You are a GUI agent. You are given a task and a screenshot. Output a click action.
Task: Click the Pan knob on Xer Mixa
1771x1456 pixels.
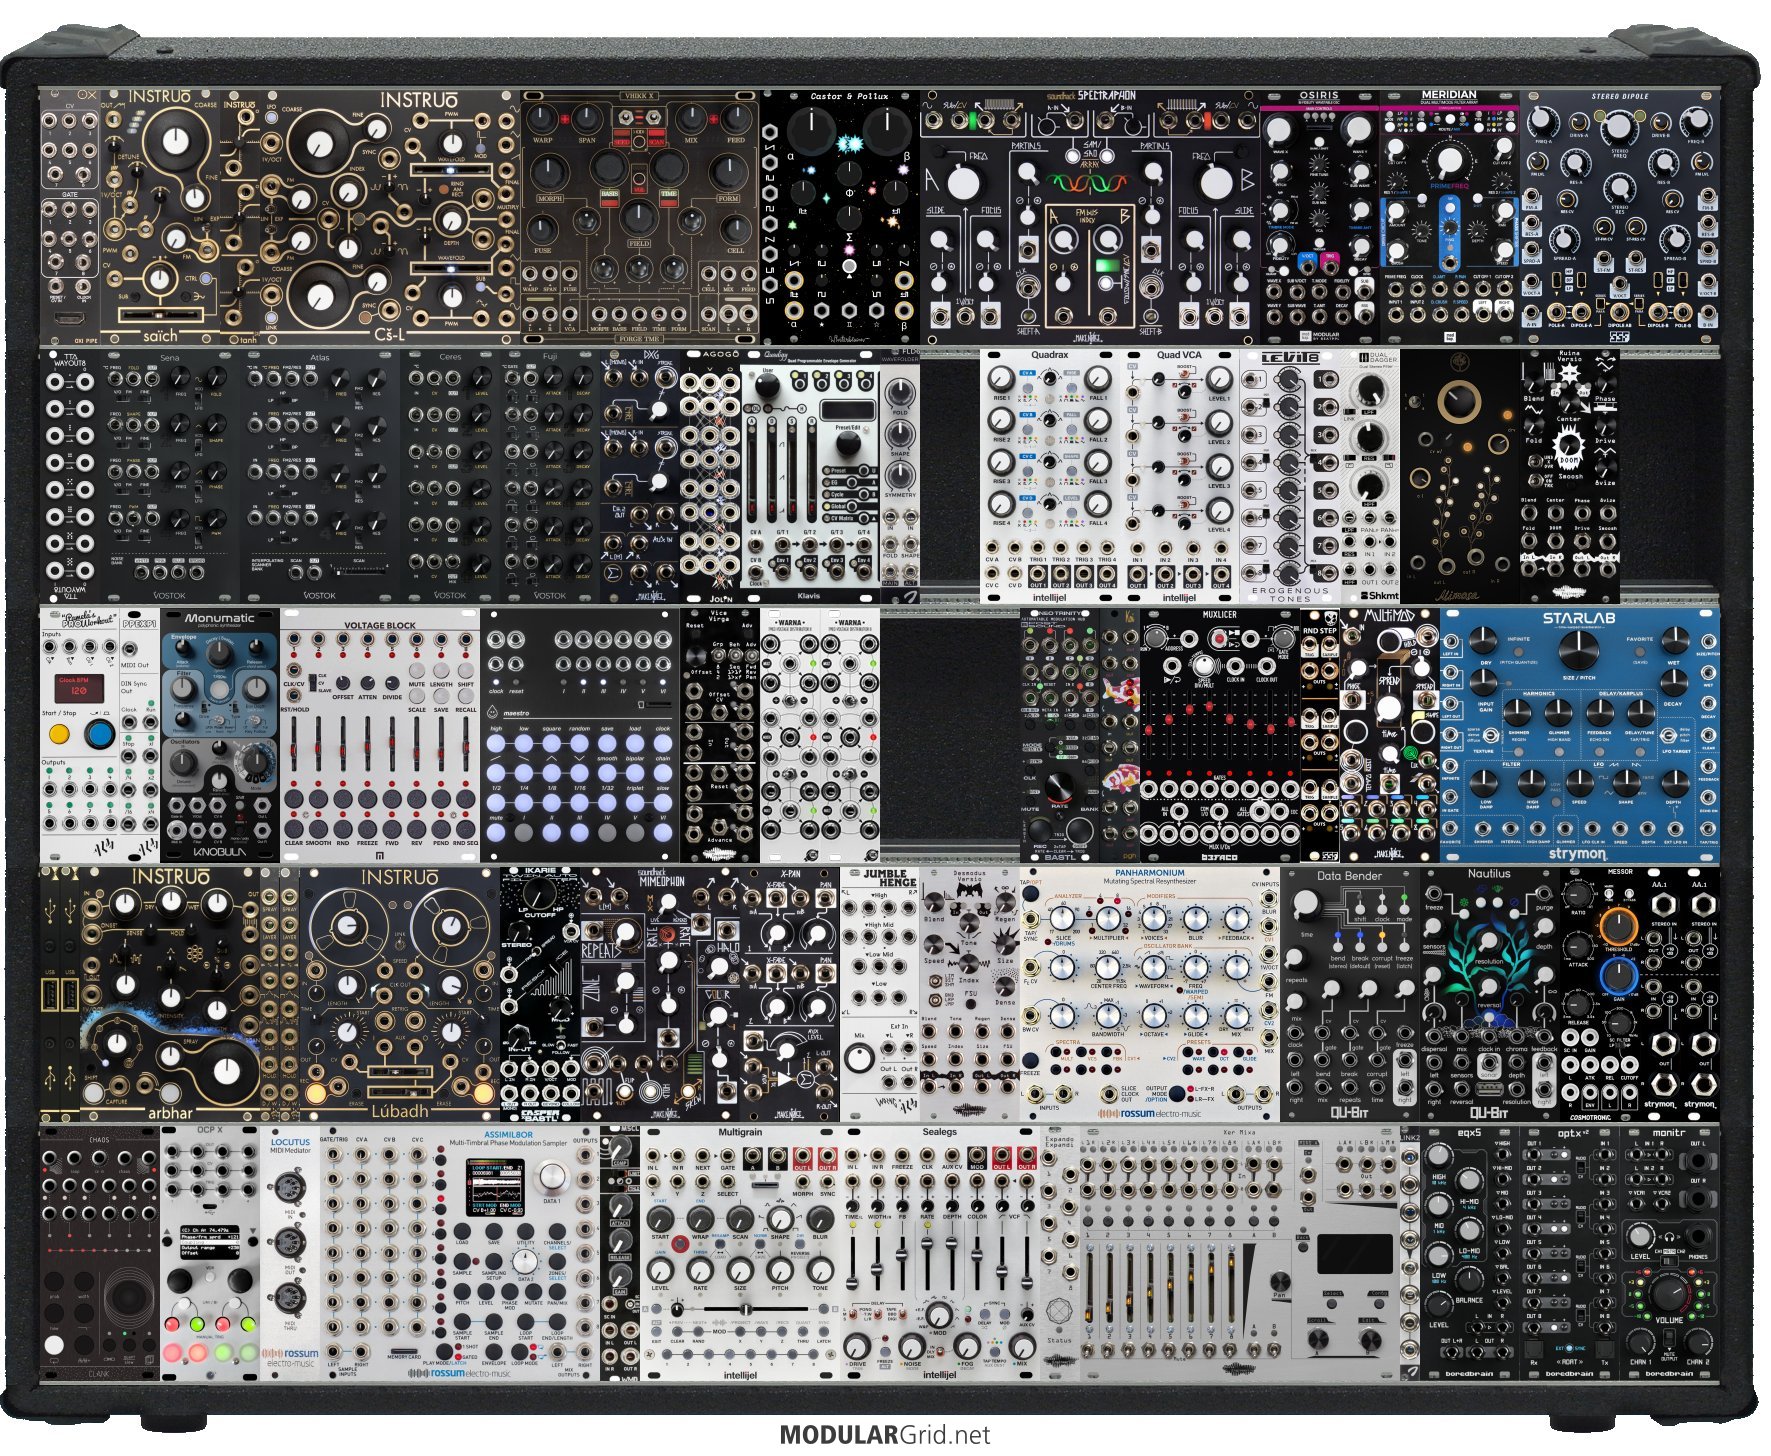tap(1280, 1280)
